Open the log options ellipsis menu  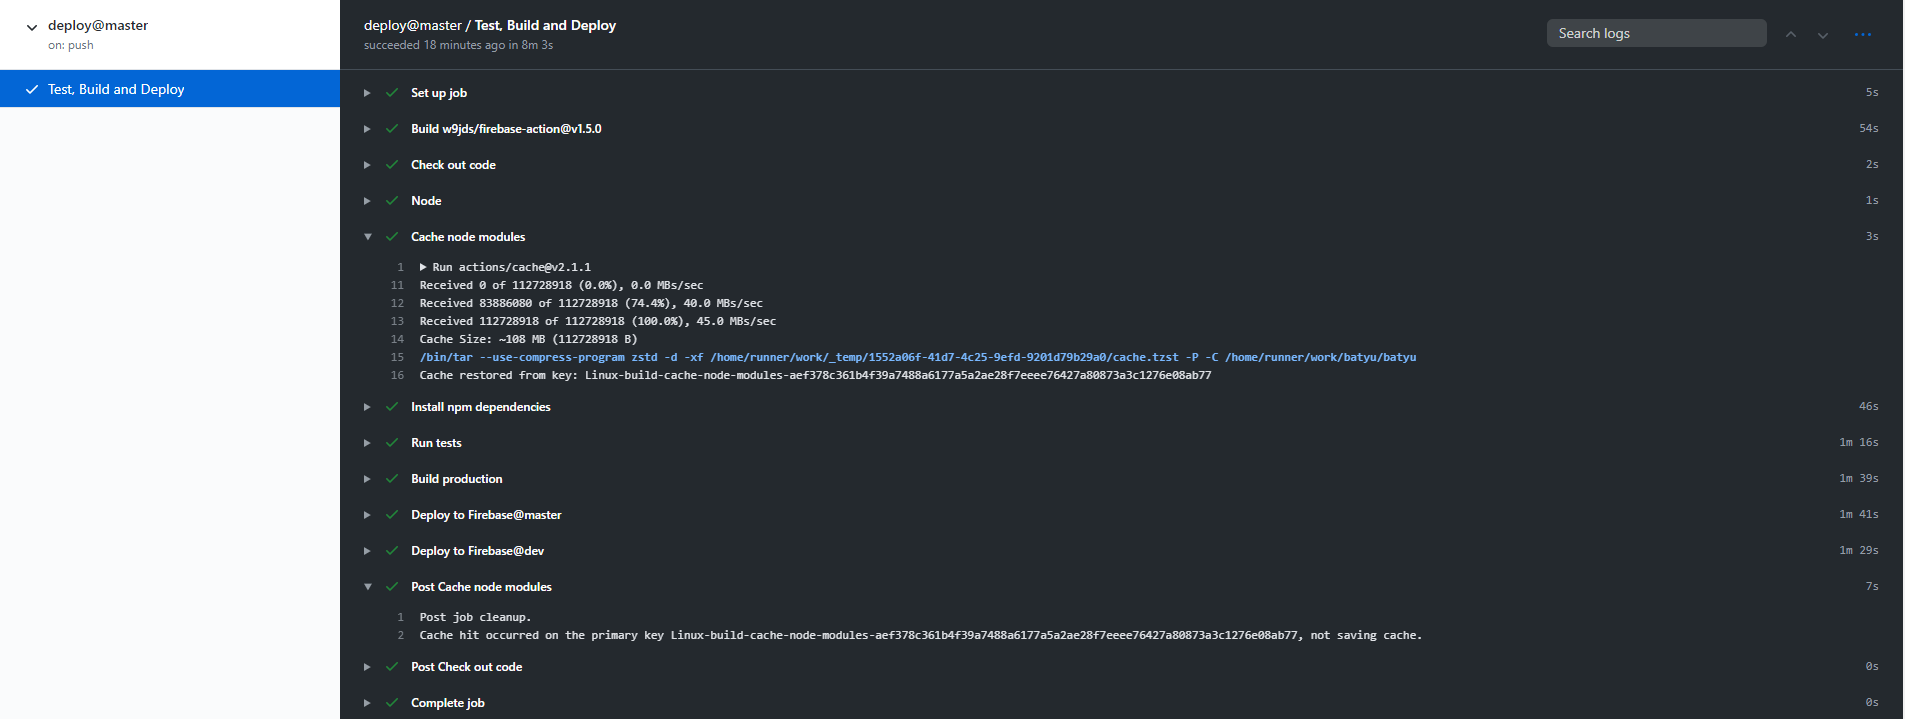coord(1863,34)
